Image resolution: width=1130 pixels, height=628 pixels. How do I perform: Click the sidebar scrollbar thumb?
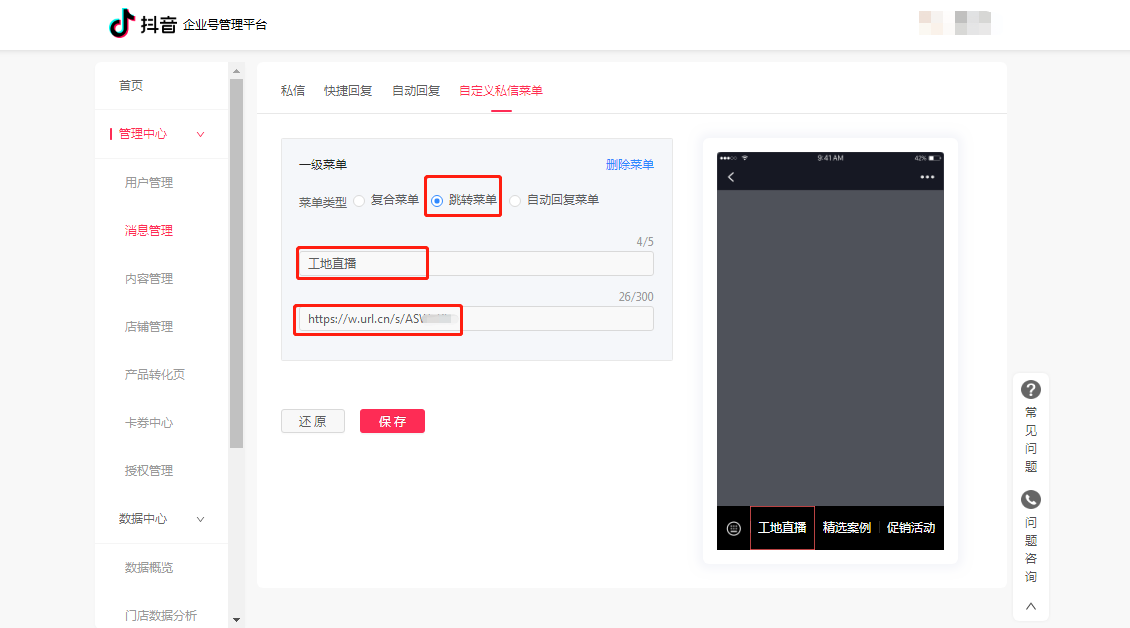tap(236, 263)
